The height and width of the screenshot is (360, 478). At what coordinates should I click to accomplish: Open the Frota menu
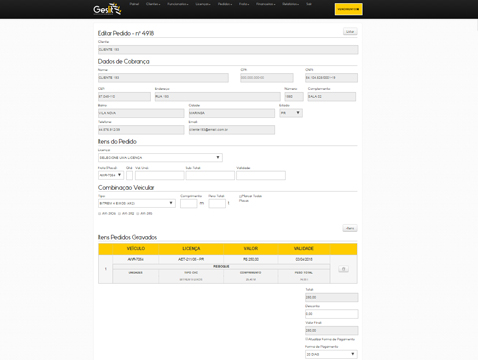click(244, 4)
